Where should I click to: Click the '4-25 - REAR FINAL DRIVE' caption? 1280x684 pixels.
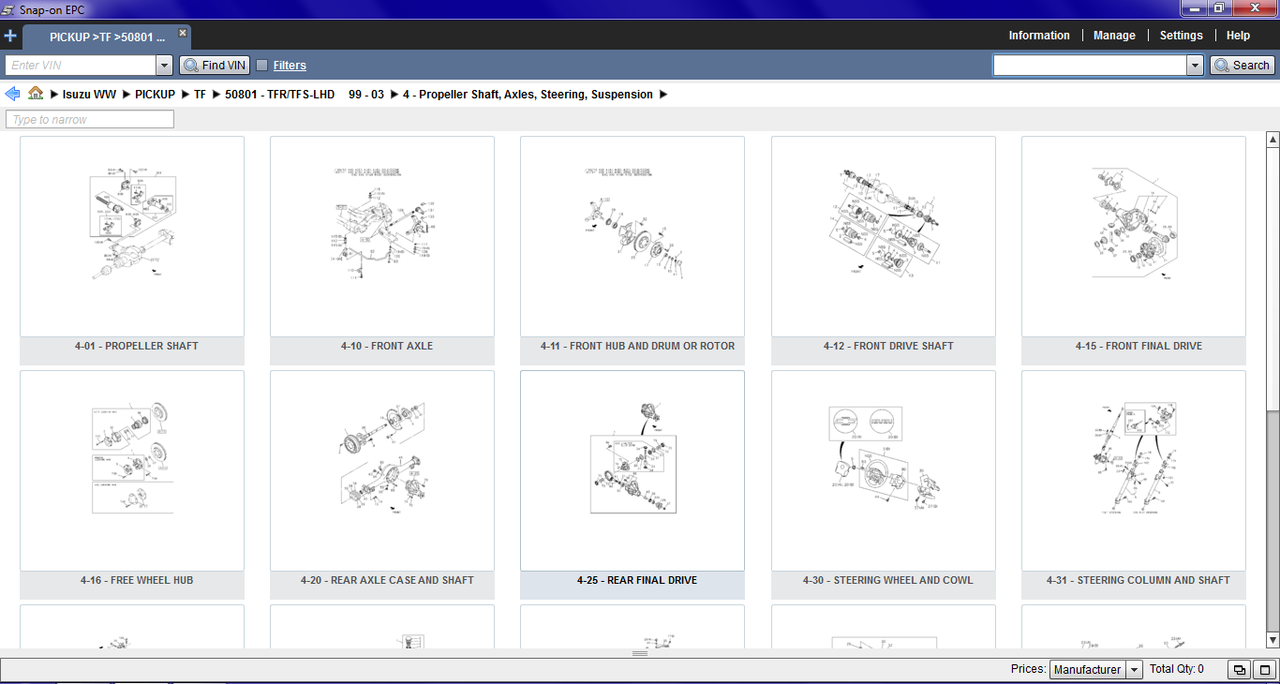point(637,580)
